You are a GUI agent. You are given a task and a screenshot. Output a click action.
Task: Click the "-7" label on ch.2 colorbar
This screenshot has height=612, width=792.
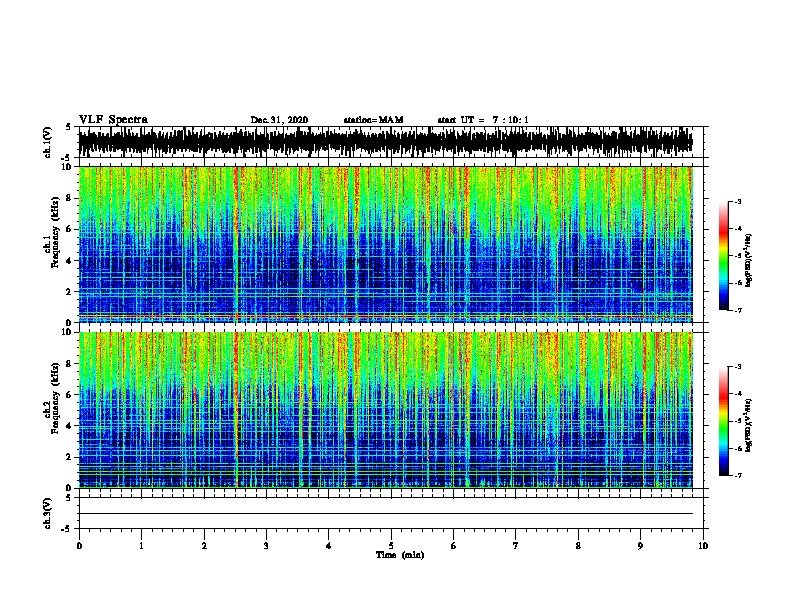[x=738, y=475]
